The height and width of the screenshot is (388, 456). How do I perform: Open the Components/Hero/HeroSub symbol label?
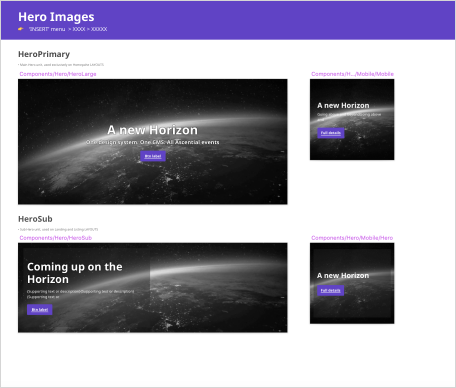(x=56, y=238)
